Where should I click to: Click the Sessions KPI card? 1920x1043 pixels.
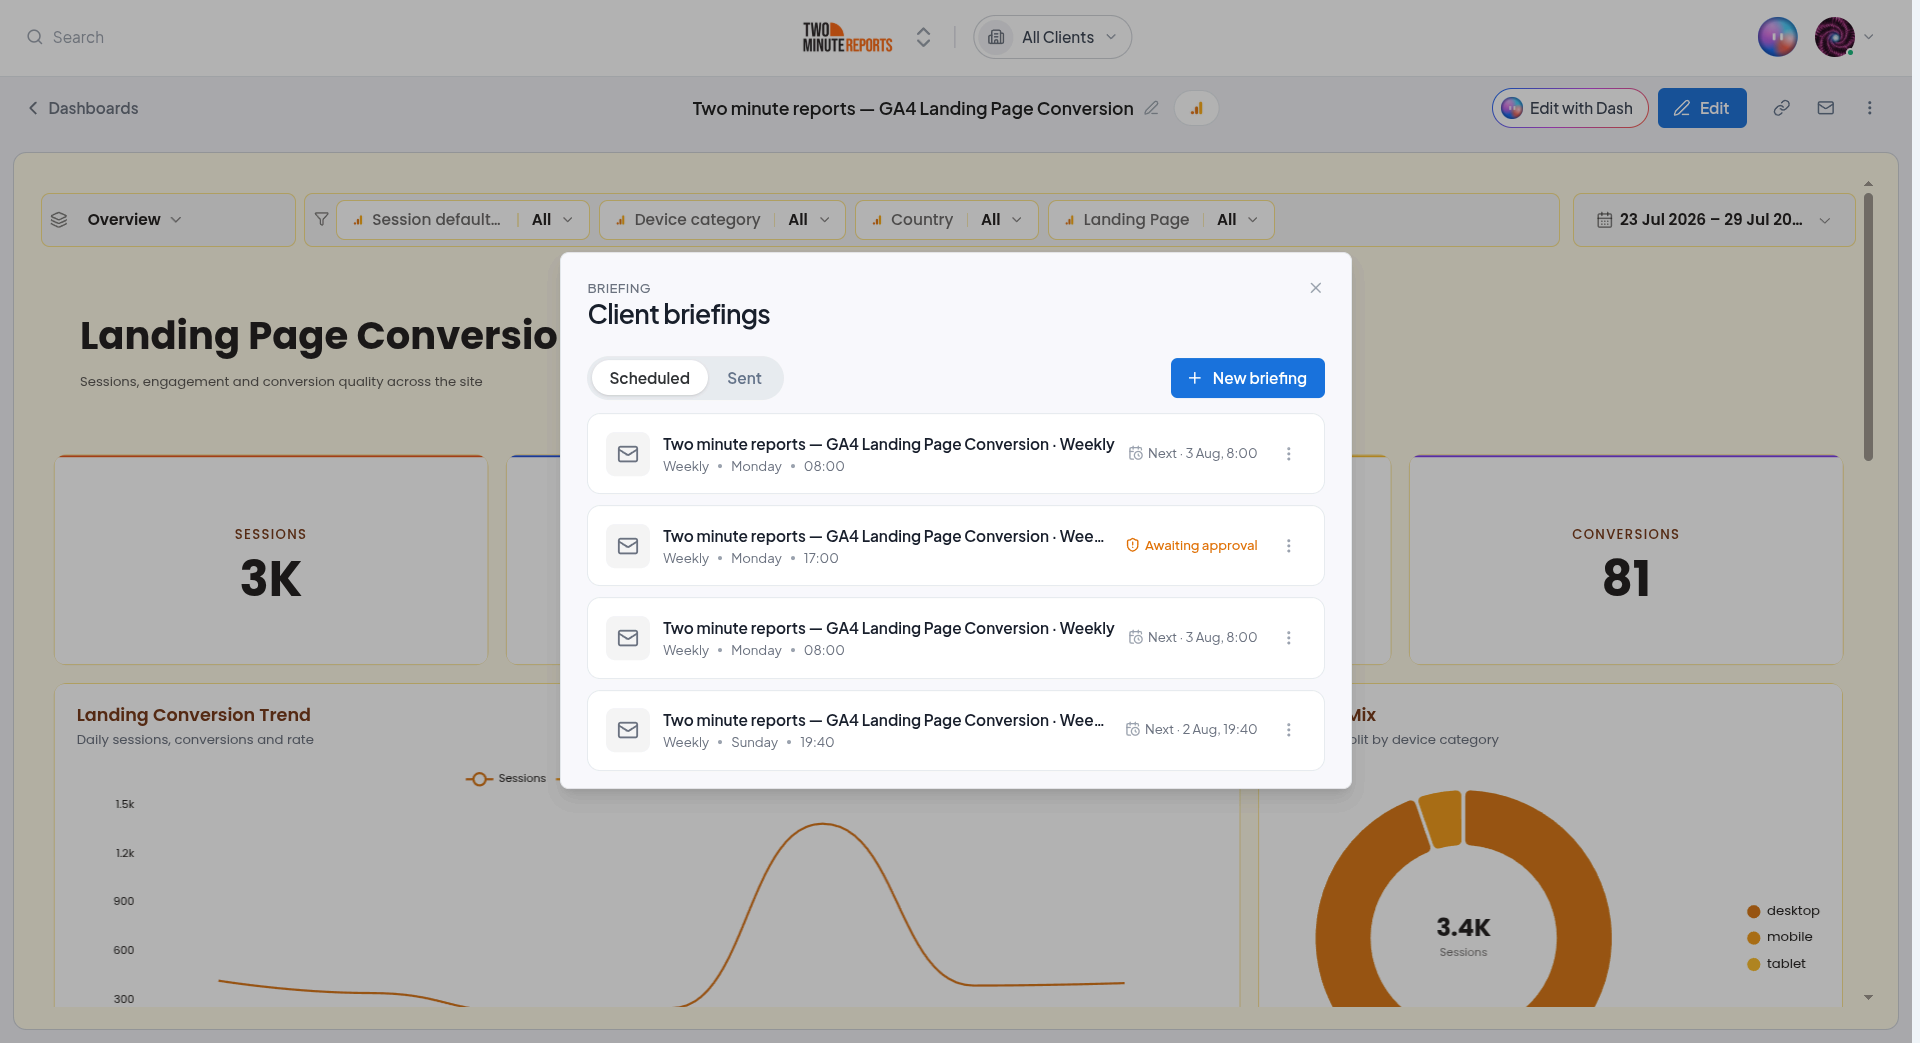[x=271, y=560]
